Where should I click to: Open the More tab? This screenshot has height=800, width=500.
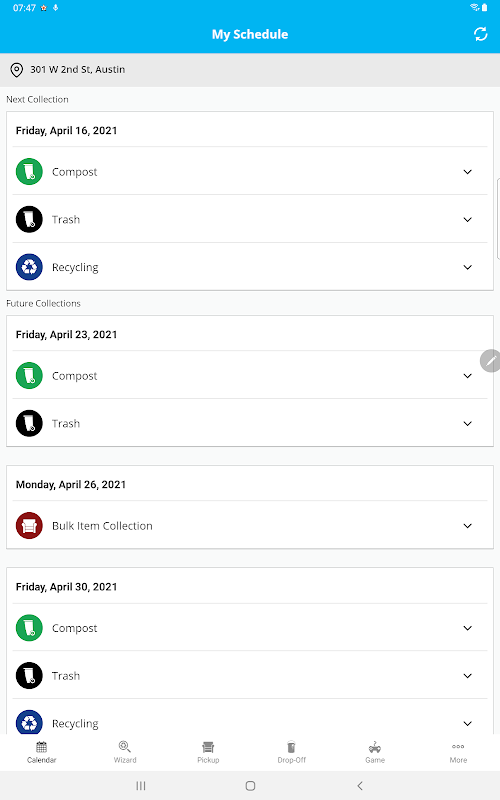click(x=458, y=753)
